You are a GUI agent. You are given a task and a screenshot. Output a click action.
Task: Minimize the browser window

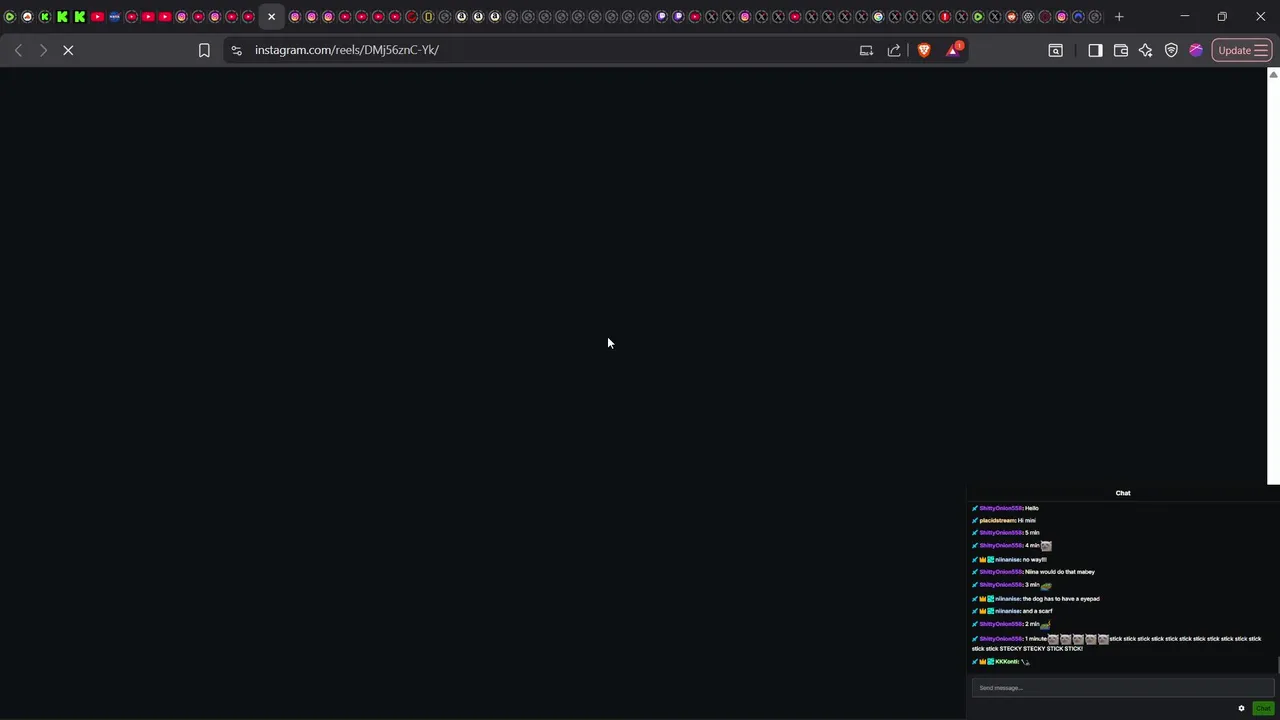(x=1185, y=16)
